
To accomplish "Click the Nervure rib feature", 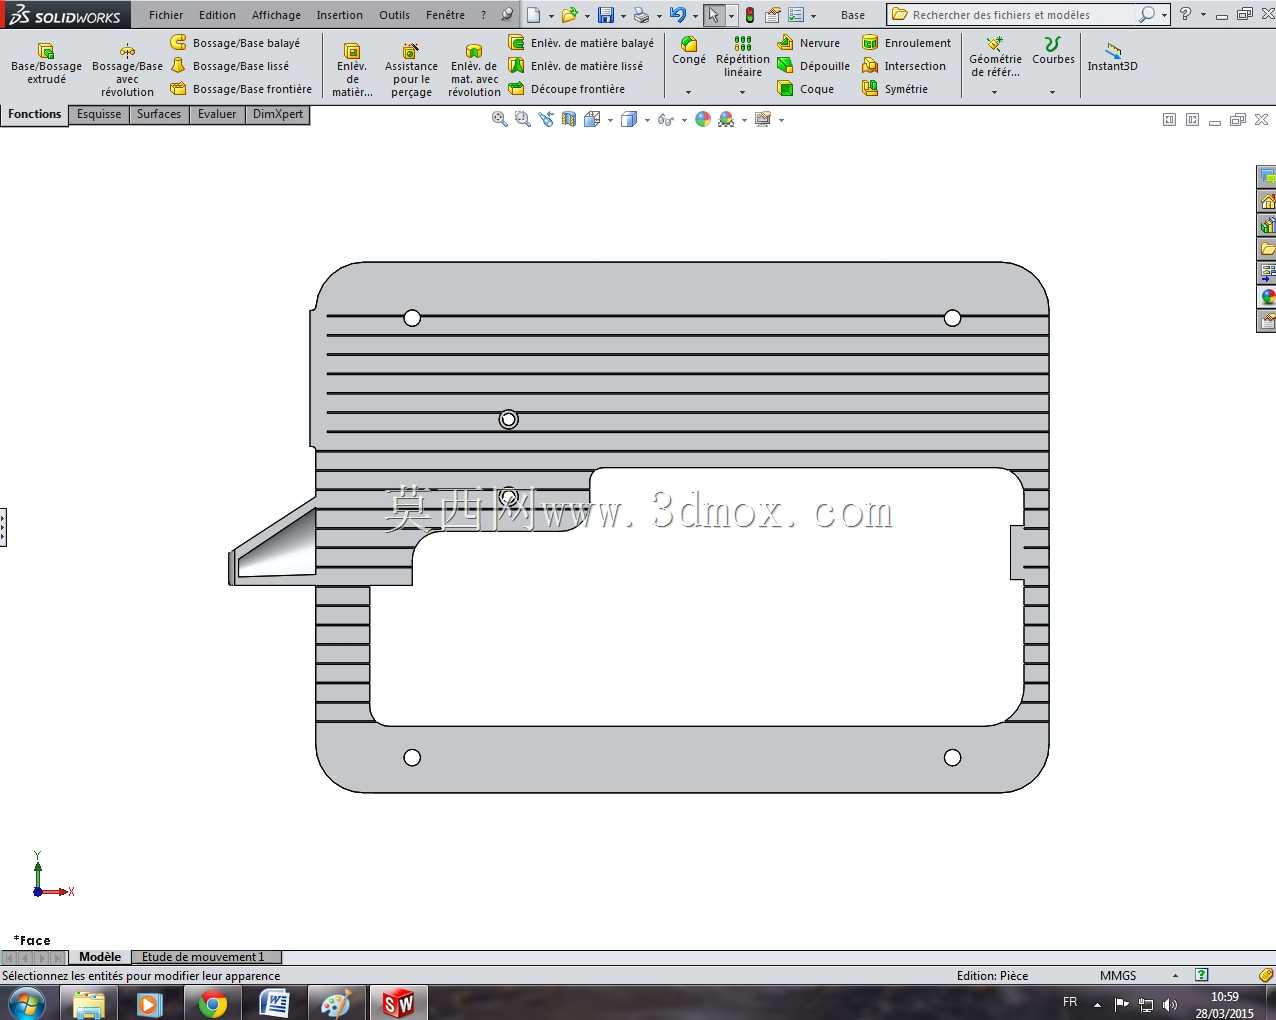I will point(808,43).
